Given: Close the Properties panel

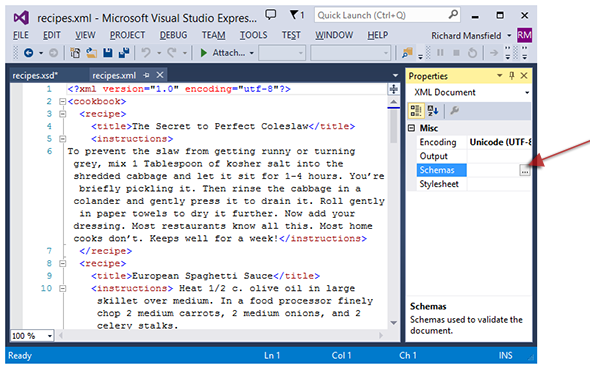Looking at the screenshot, I should (x=524, y=76).
